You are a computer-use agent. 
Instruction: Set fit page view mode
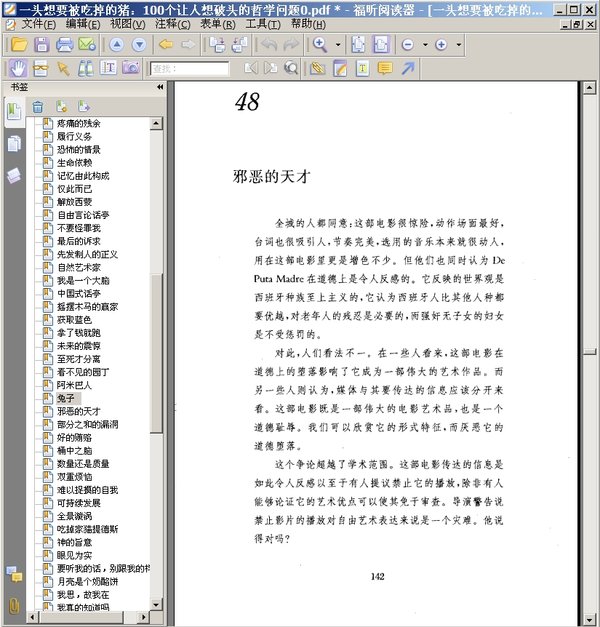(358, 44)
